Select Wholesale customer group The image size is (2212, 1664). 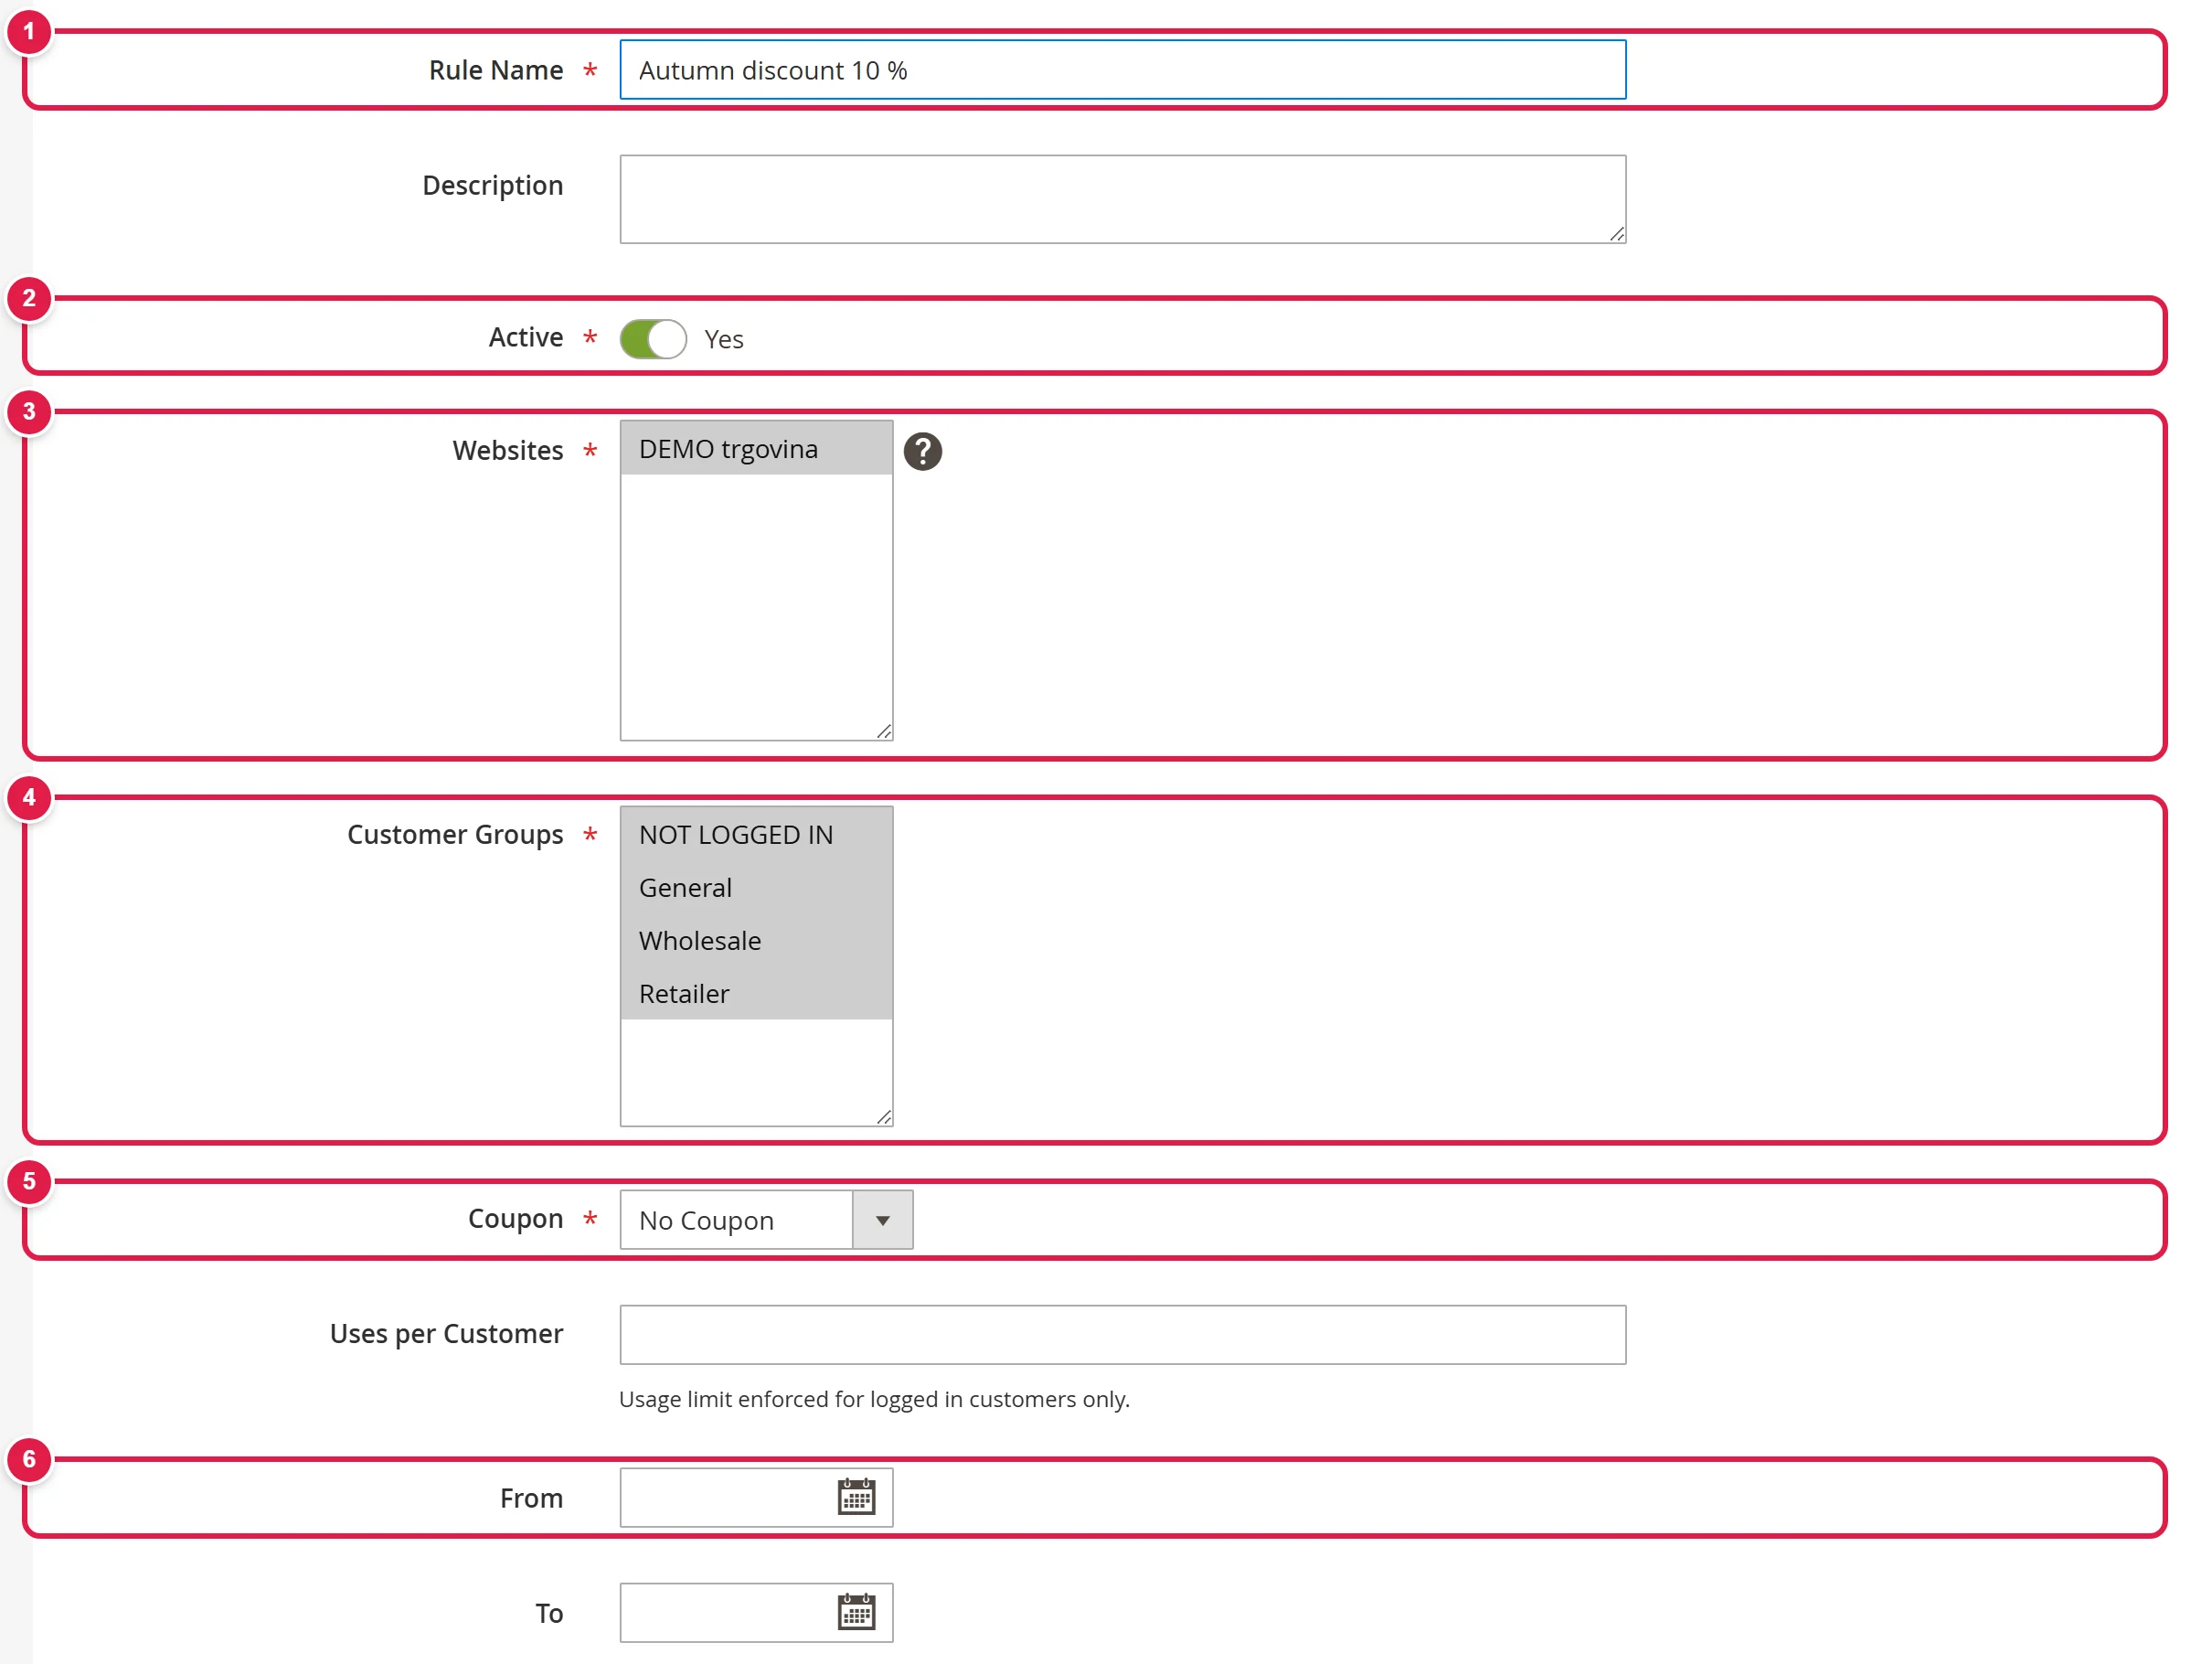(756, 940)
